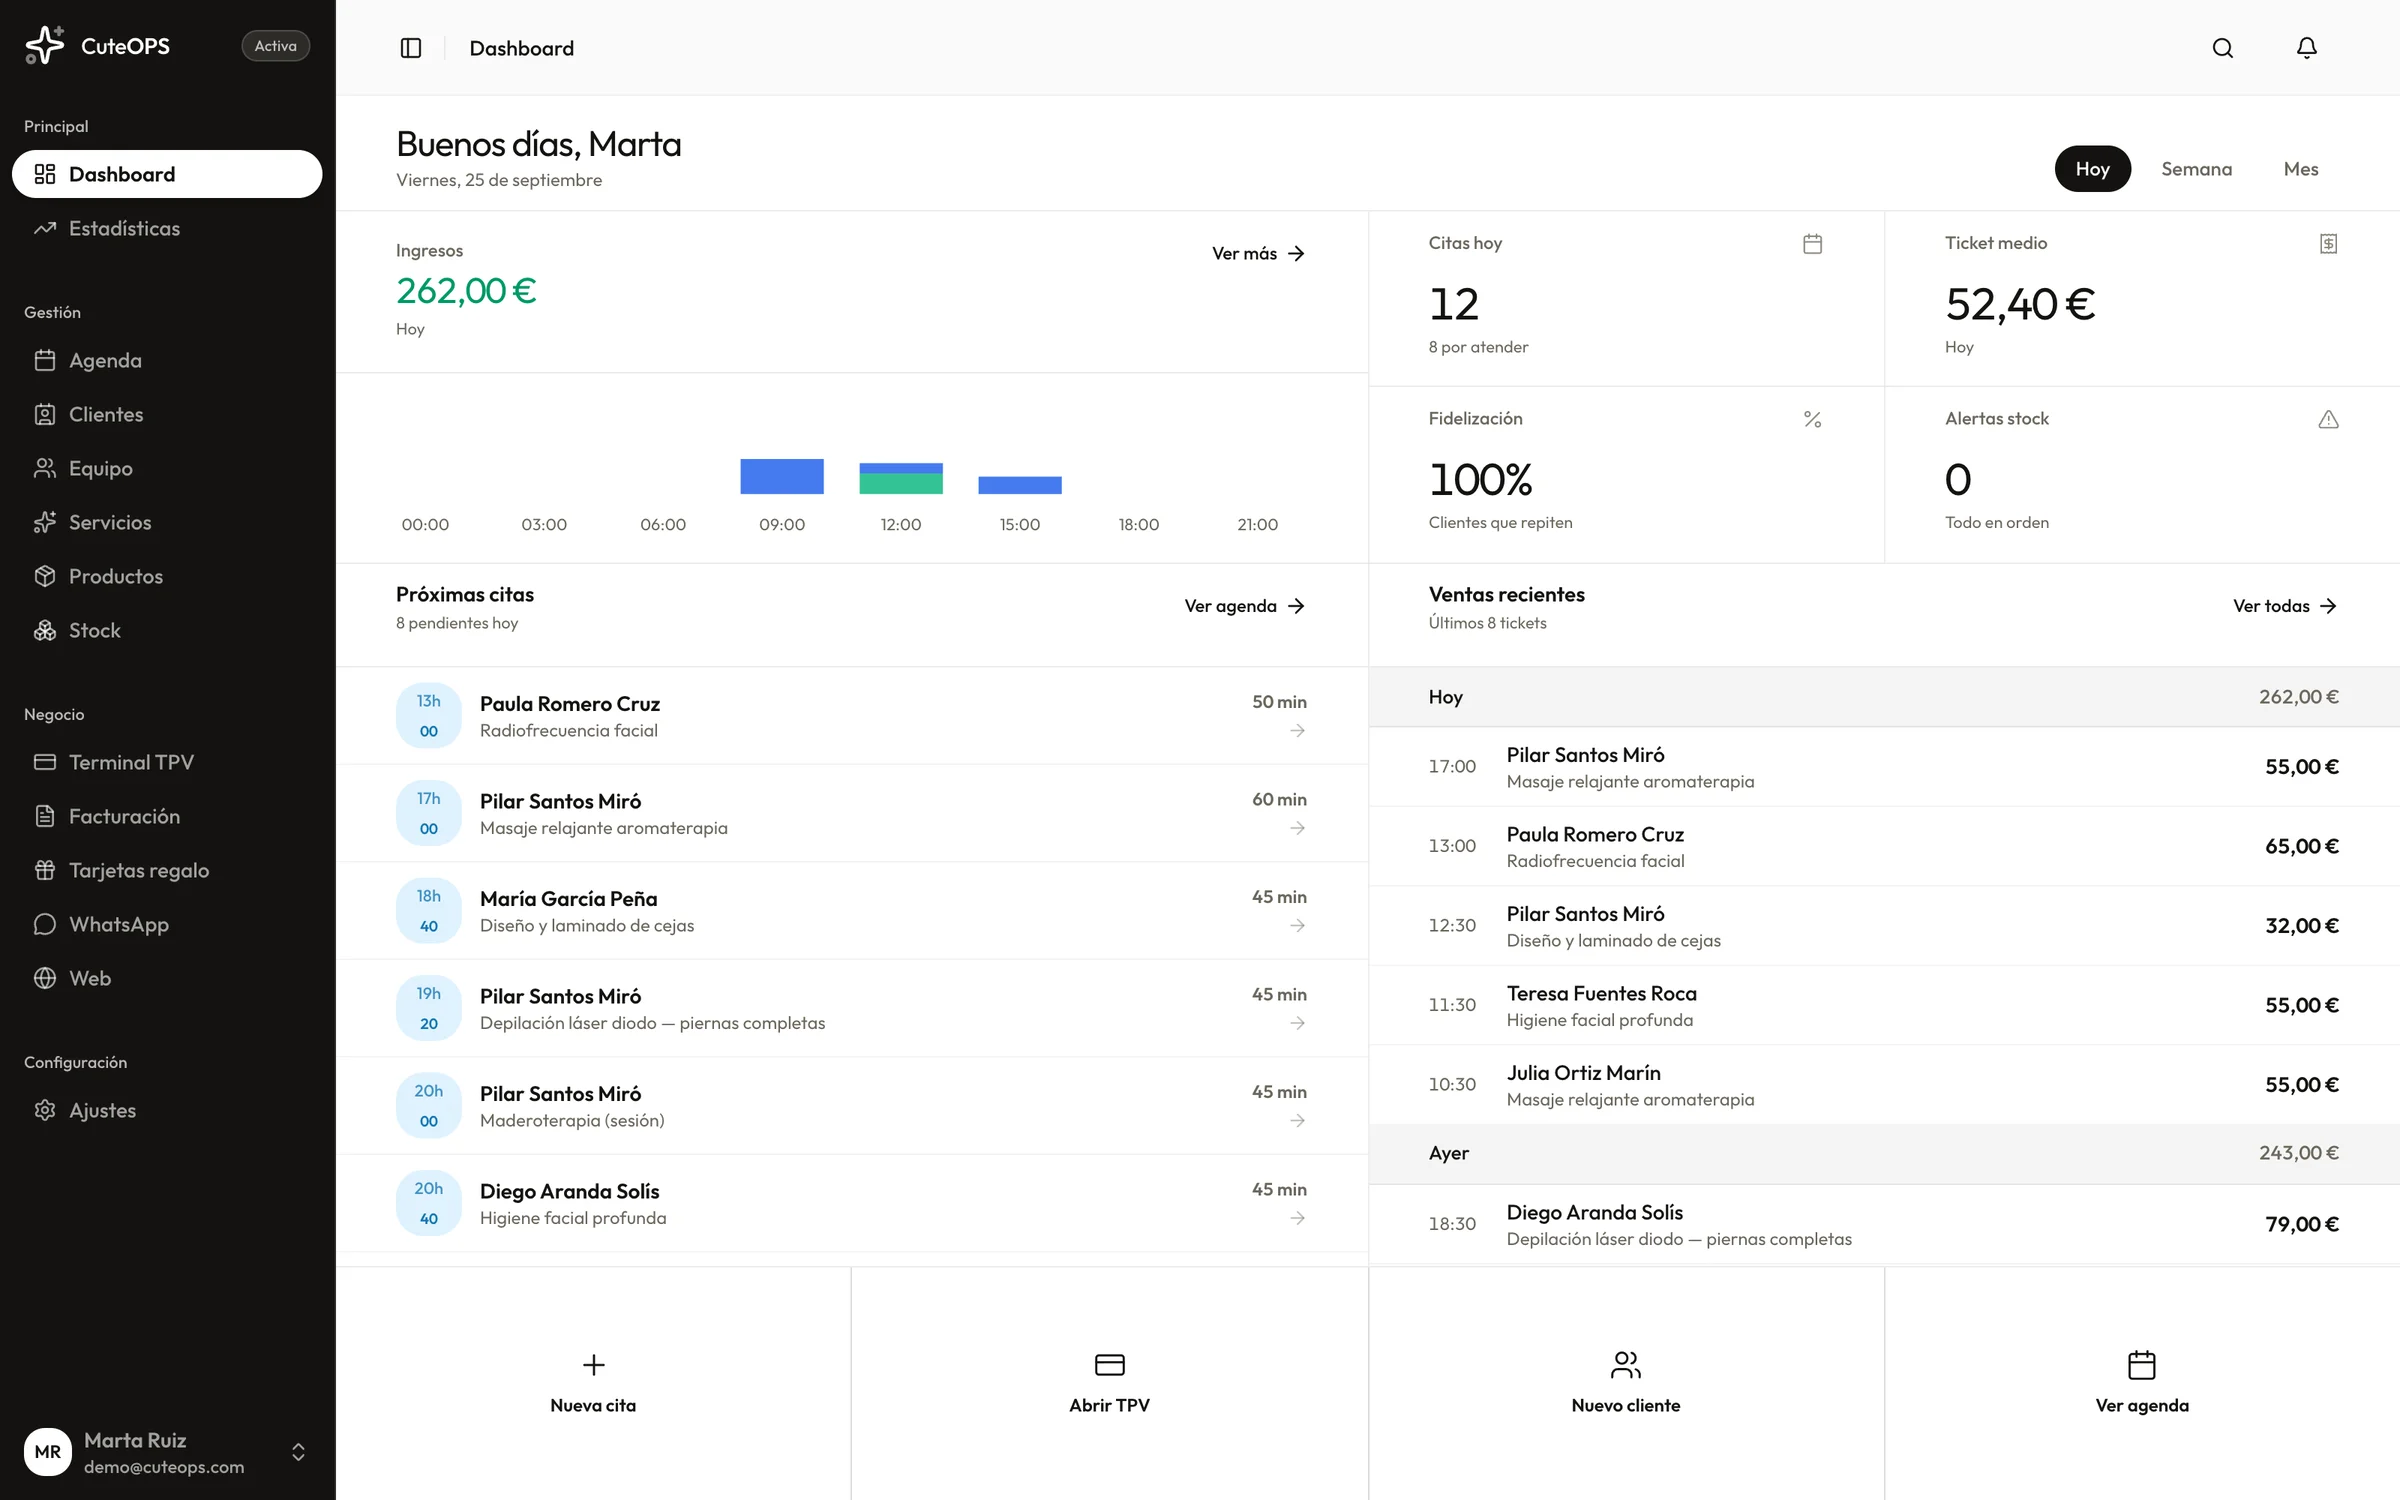
Task: Click the percent icon in Fidelización card
Action: [1812, 419]
